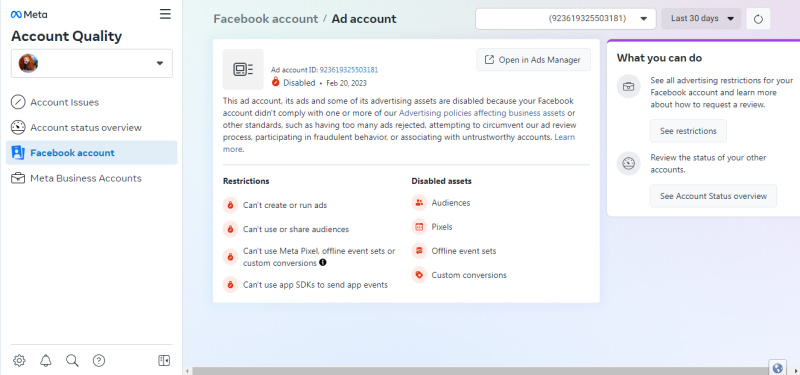Image resolution: width=800 pixels, height=375 pixels.
Task: Click the Meta Business Accounts briefcase icon
Action: point(18,178)
